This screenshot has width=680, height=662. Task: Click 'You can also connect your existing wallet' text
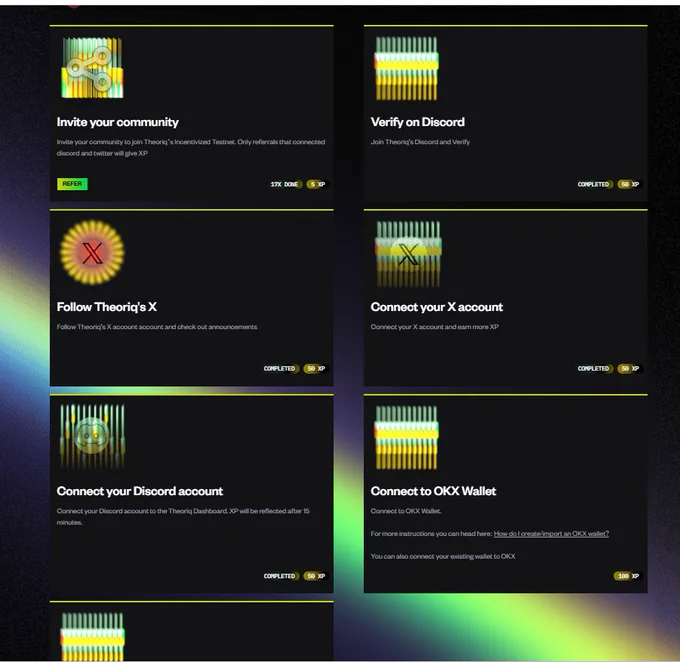pos(443,556)
